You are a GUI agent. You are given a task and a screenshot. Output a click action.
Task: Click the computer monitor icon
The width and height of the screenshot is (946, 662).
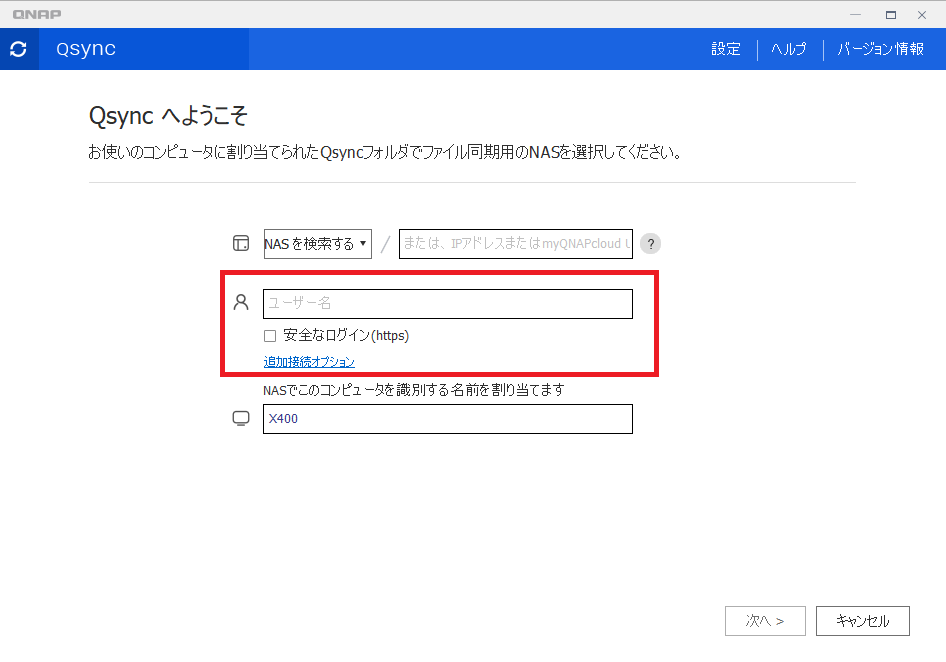[241, 418]
